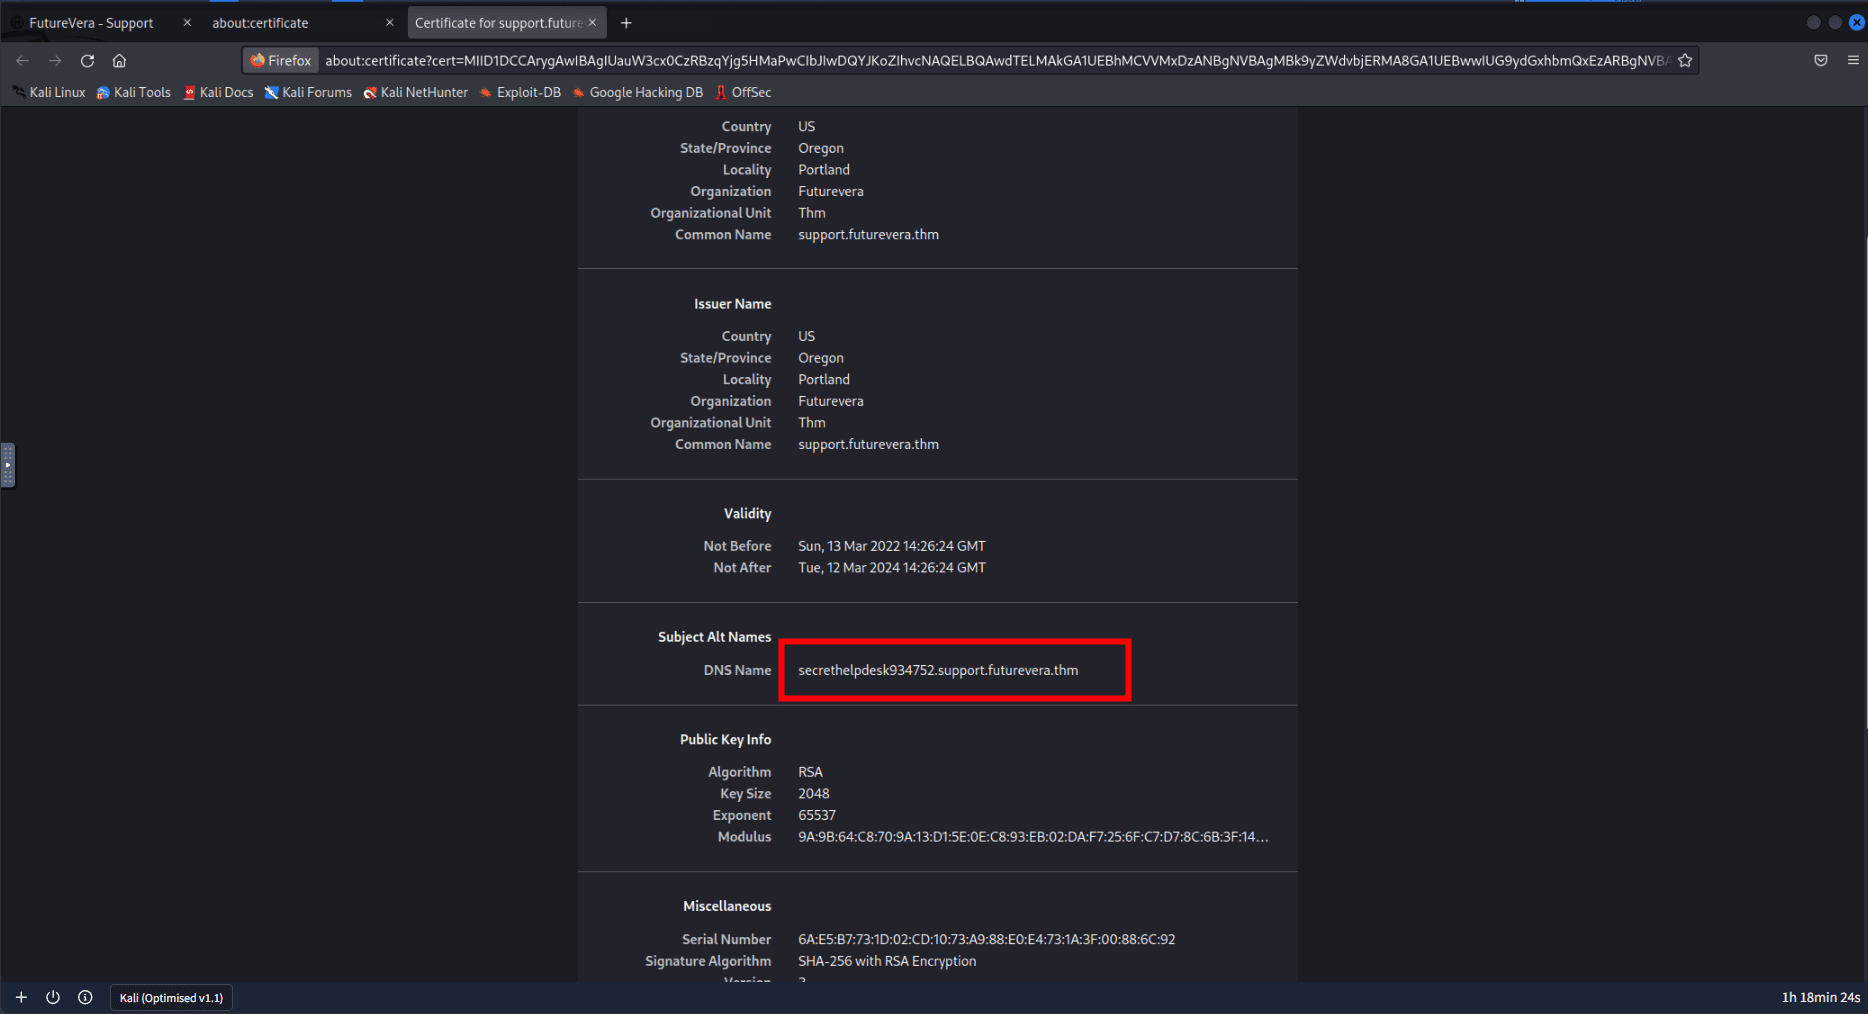Click the address bar URL field

[995, 61]
